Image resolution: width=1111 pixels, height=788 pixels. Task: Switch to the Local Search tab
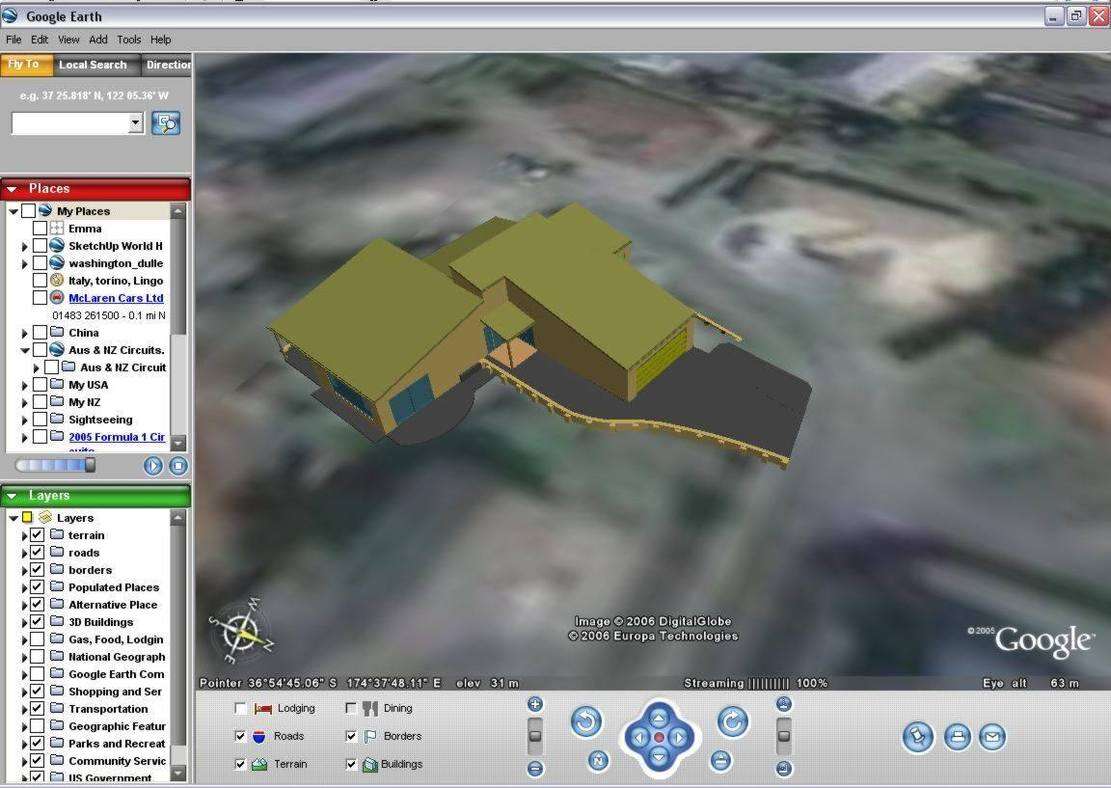coord(93,65)
